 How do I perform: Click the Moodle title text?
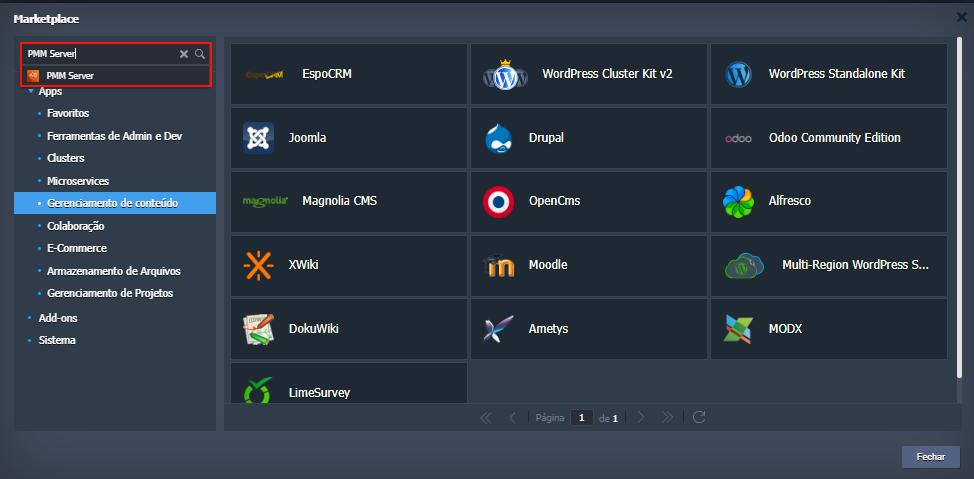coord(548,265)
